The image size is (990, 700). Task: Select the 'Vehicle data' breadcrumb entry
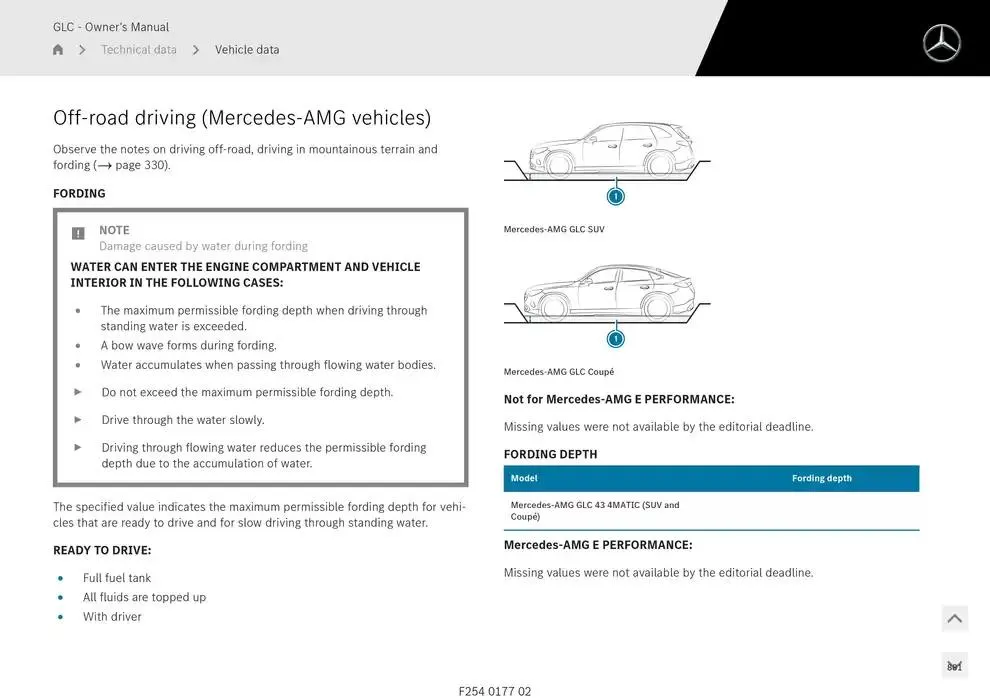click(x=247, y=49)
